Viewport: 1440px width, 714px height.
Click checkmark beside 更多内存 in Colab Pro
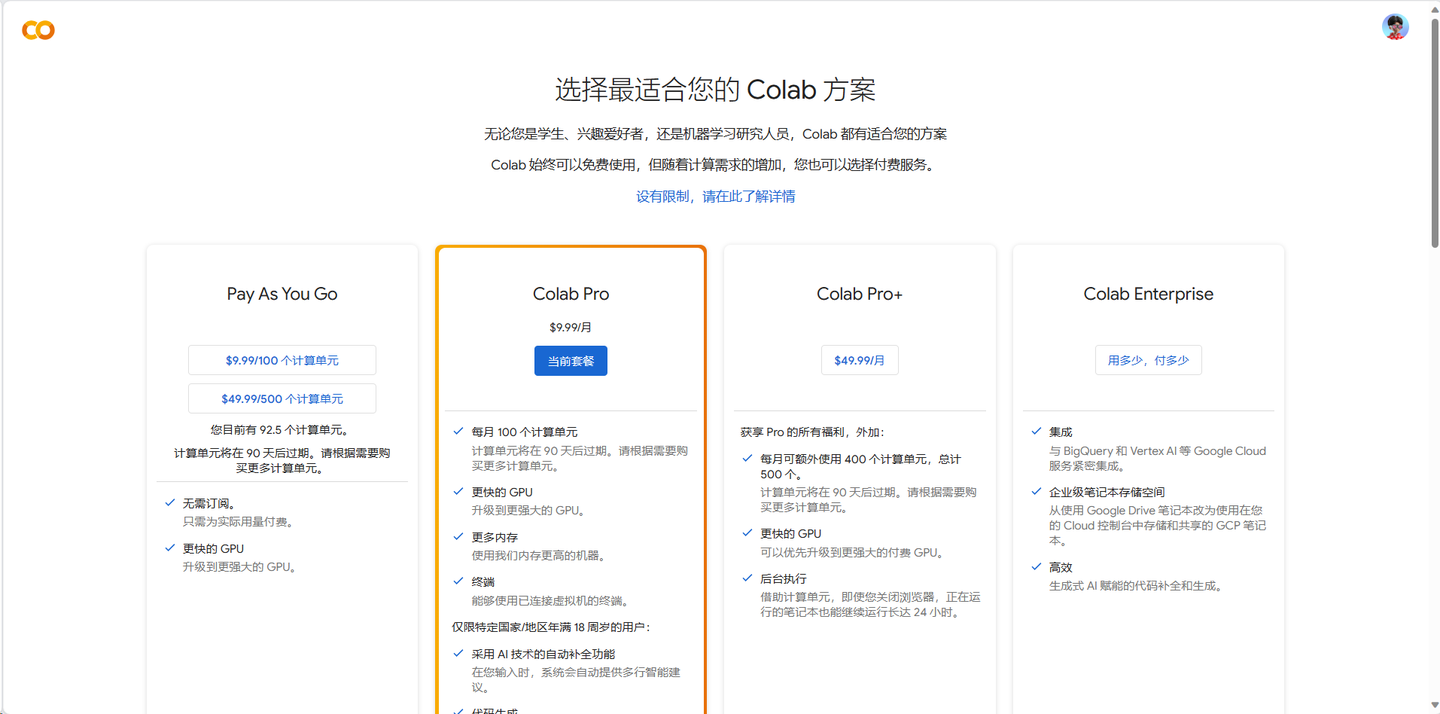(x=457, y=536)
